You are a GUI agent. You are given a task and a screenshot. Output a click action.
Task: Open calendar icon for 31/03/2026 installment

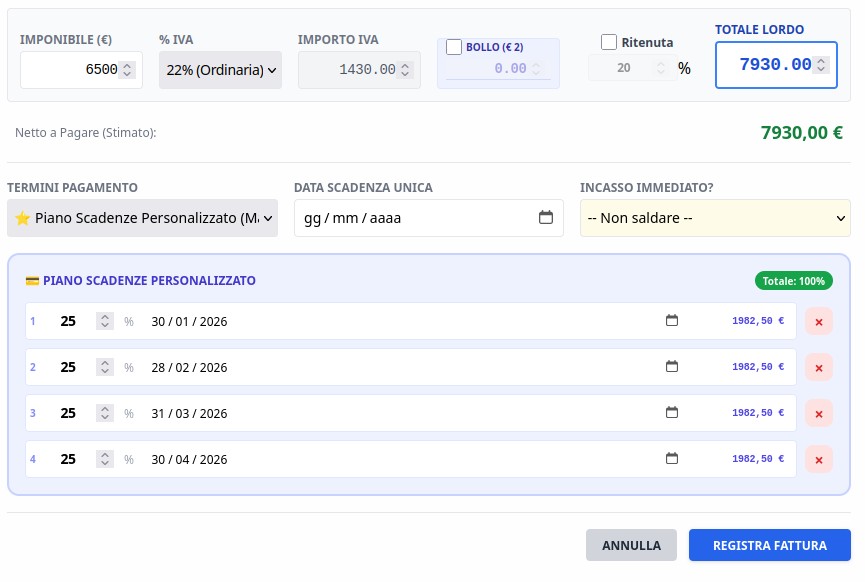point(672,413)
